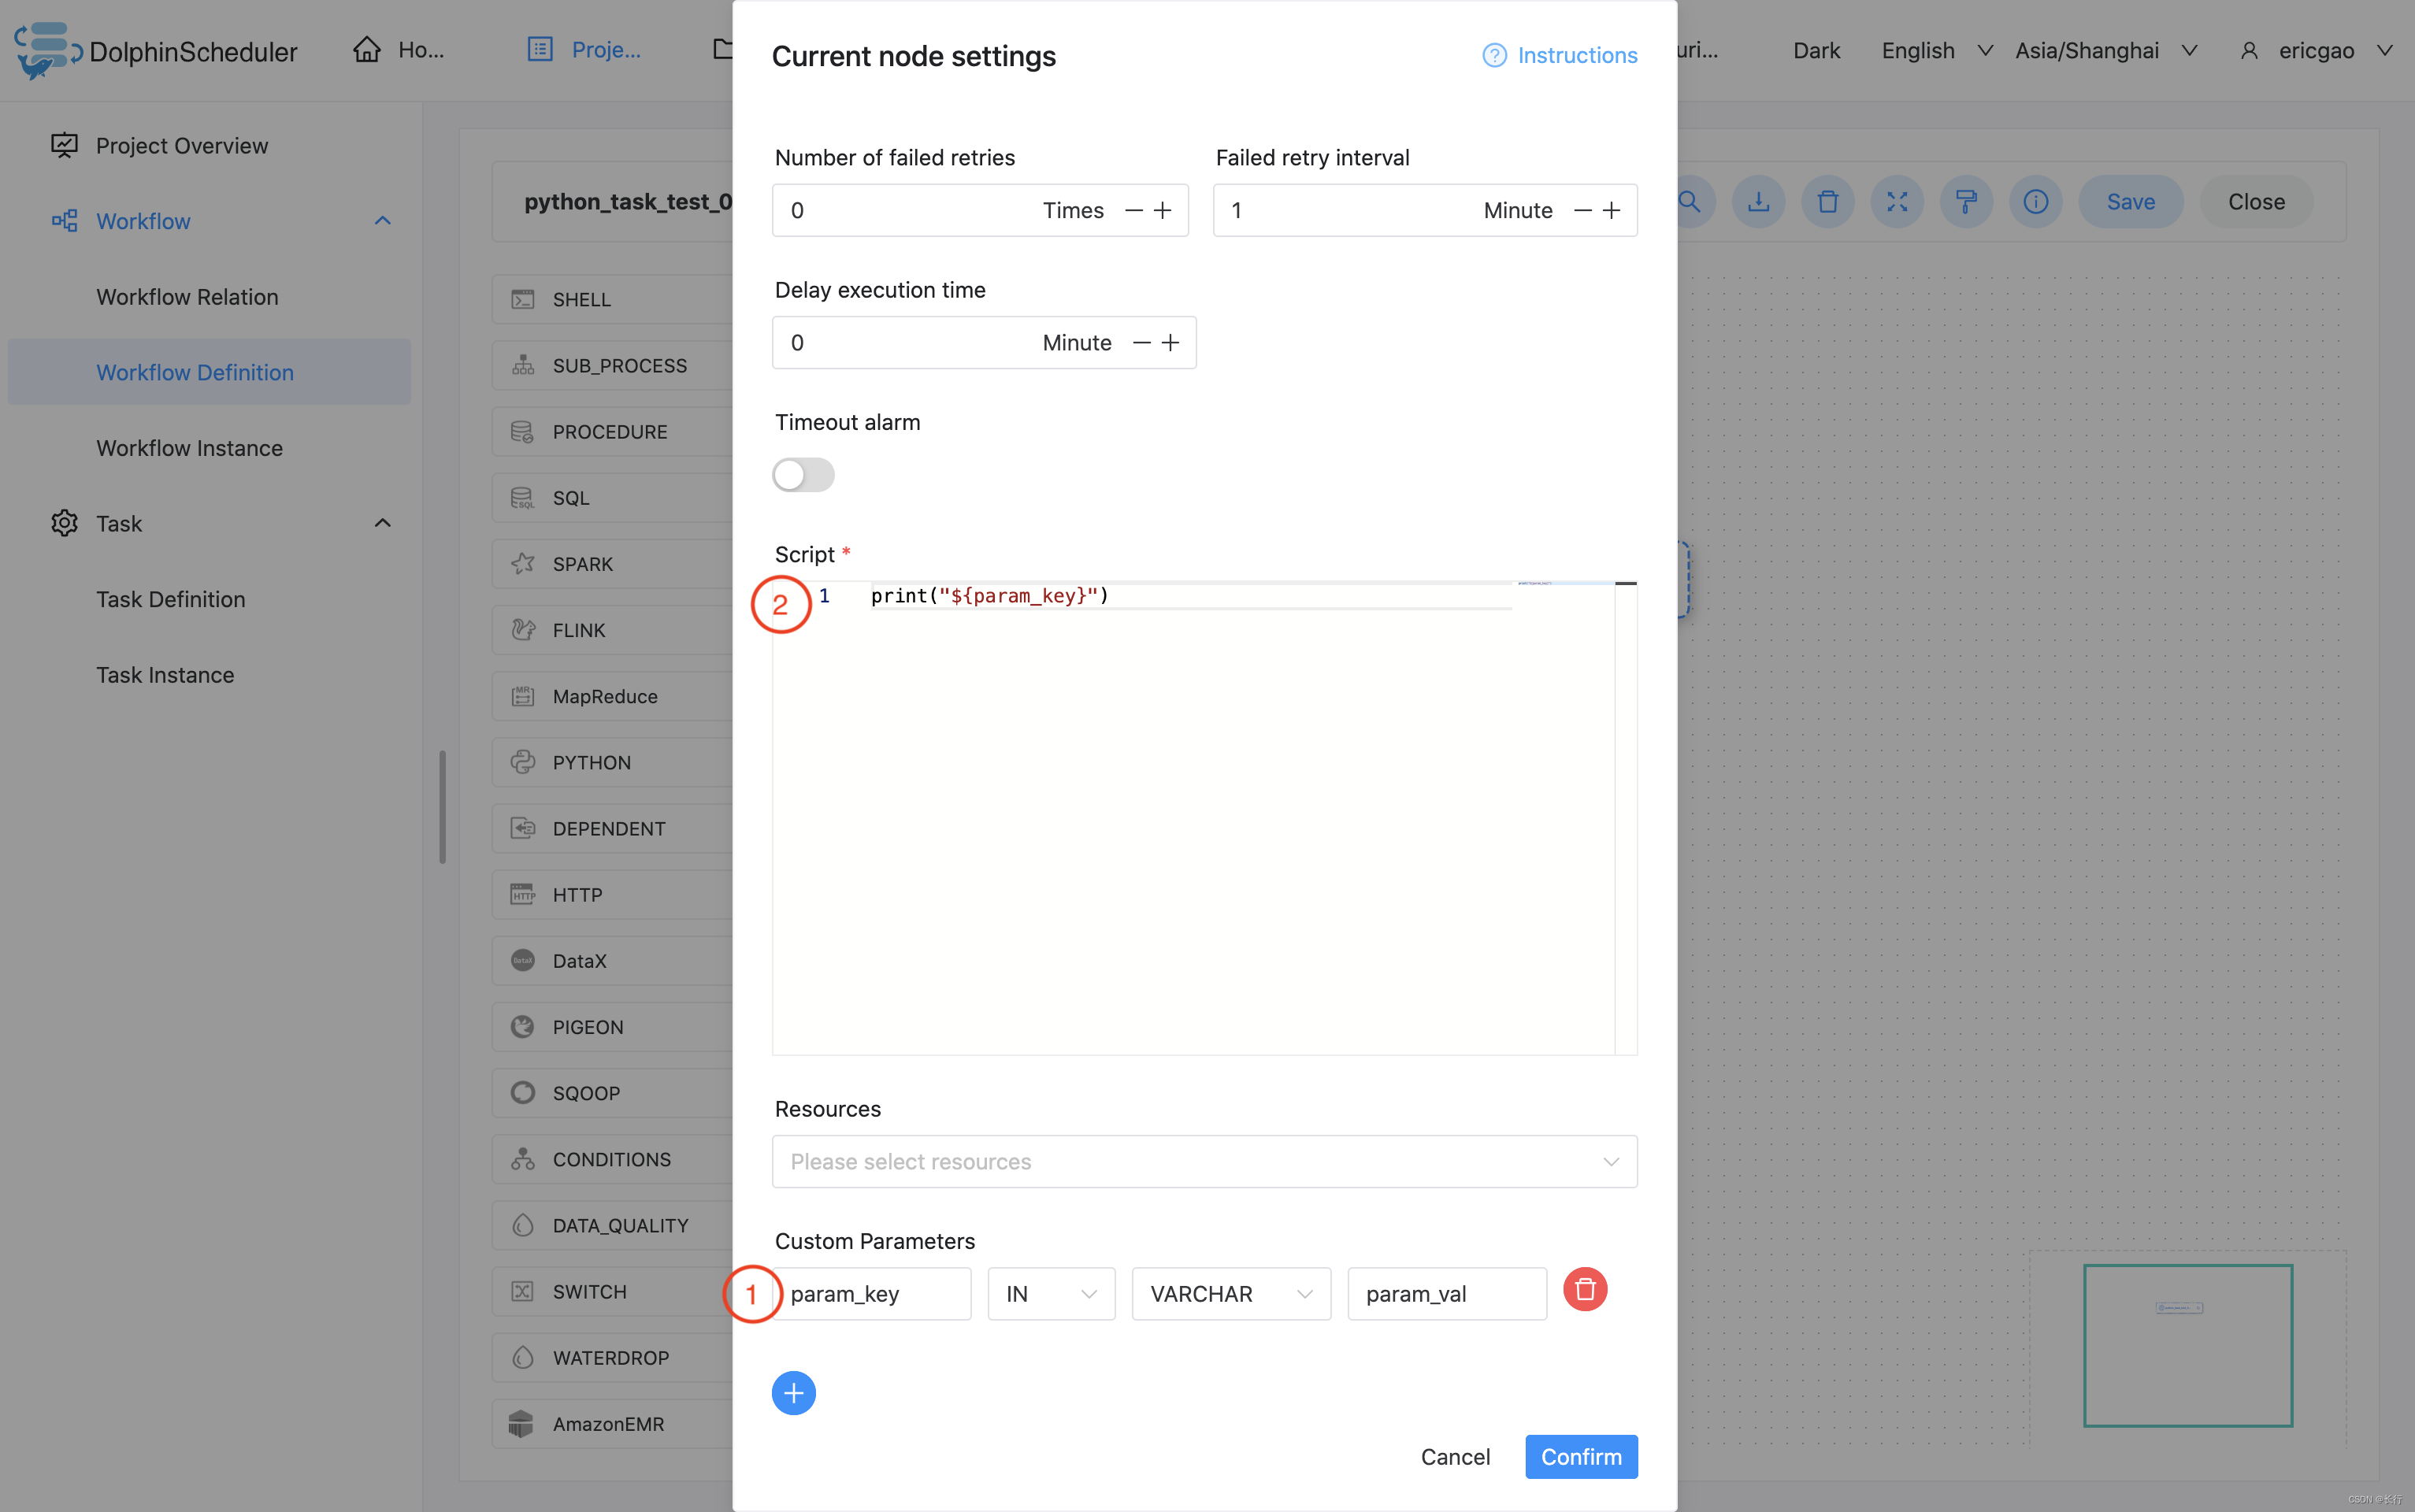2415x1512 pixels.
Task: Click the PYTHON task type icon
Action: pos(523,762)
